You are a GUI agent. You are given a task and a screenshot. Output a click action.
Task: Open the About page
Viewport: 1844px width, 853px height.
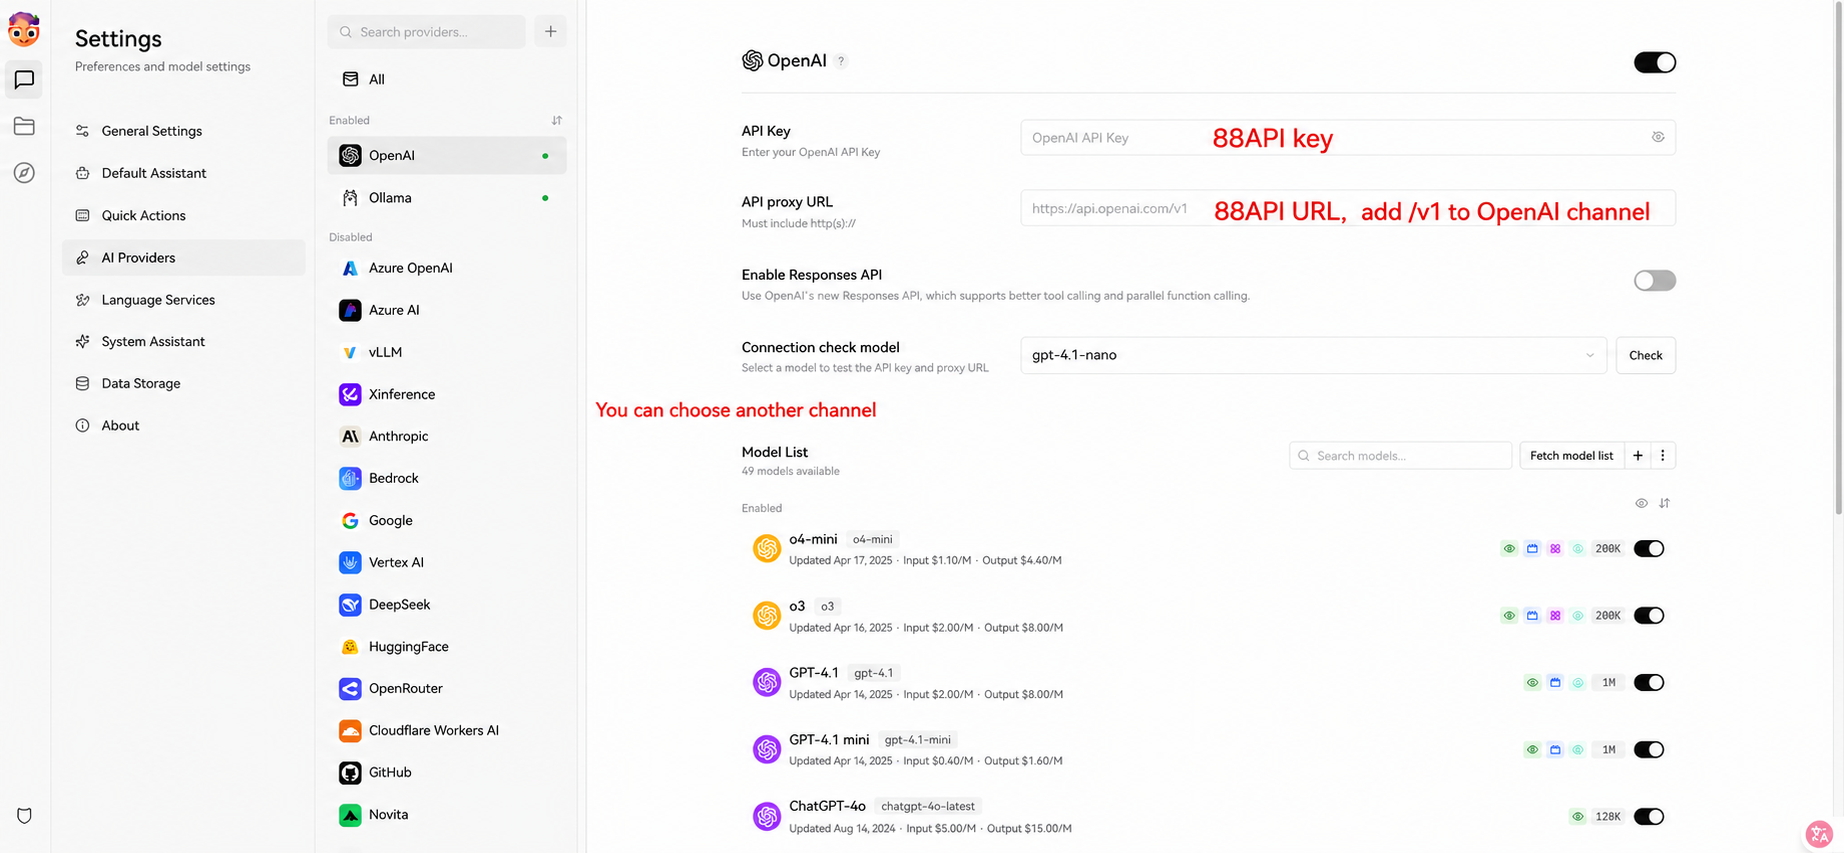(x=184, y=425)
